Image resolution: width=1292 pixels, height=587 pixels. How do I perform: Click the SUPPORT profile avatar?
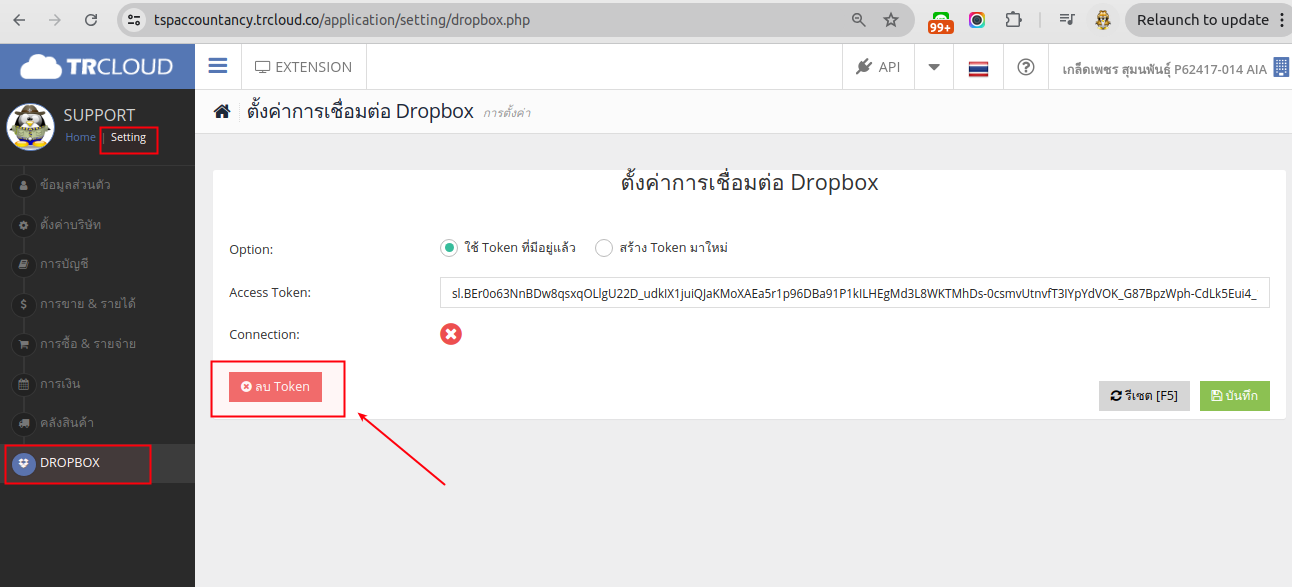(x=30, y=127)
